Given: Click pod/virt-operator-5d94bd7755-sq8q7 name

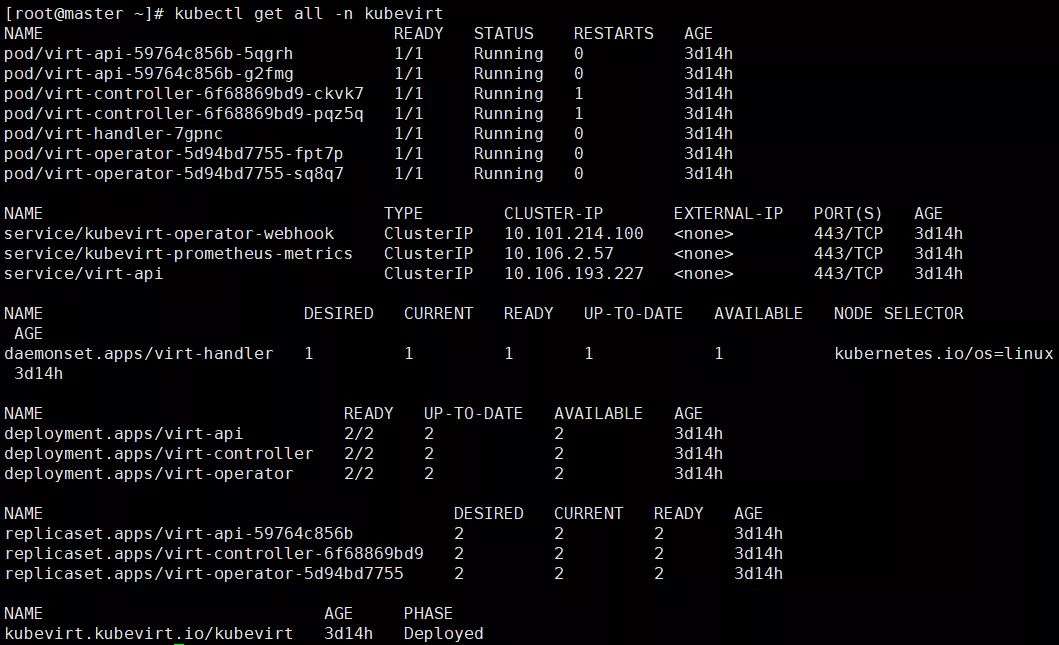Looking at the screenshot, I should (x=174, y=174).
